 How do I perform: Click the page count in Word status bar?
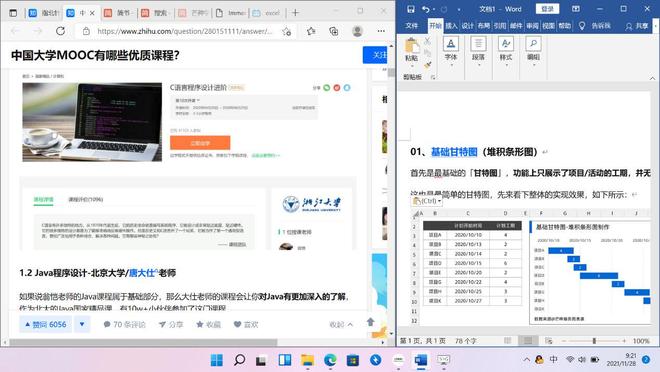tap(423, 341)
